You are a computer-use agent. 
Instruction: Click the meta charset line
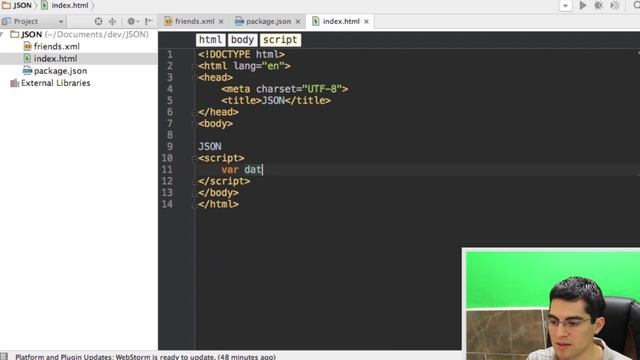click(x=284, y=89)
